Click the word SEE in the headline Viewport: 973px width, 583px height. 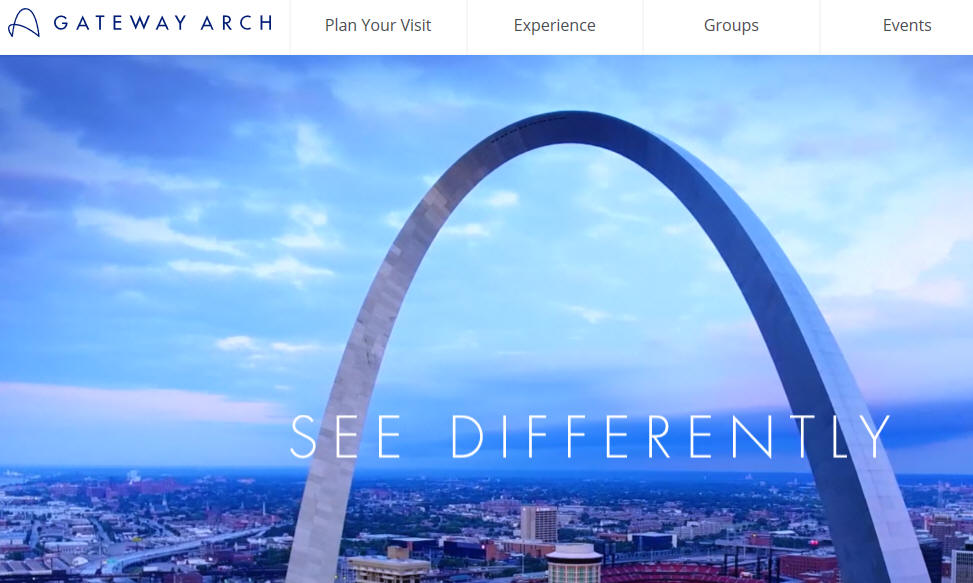345,437
